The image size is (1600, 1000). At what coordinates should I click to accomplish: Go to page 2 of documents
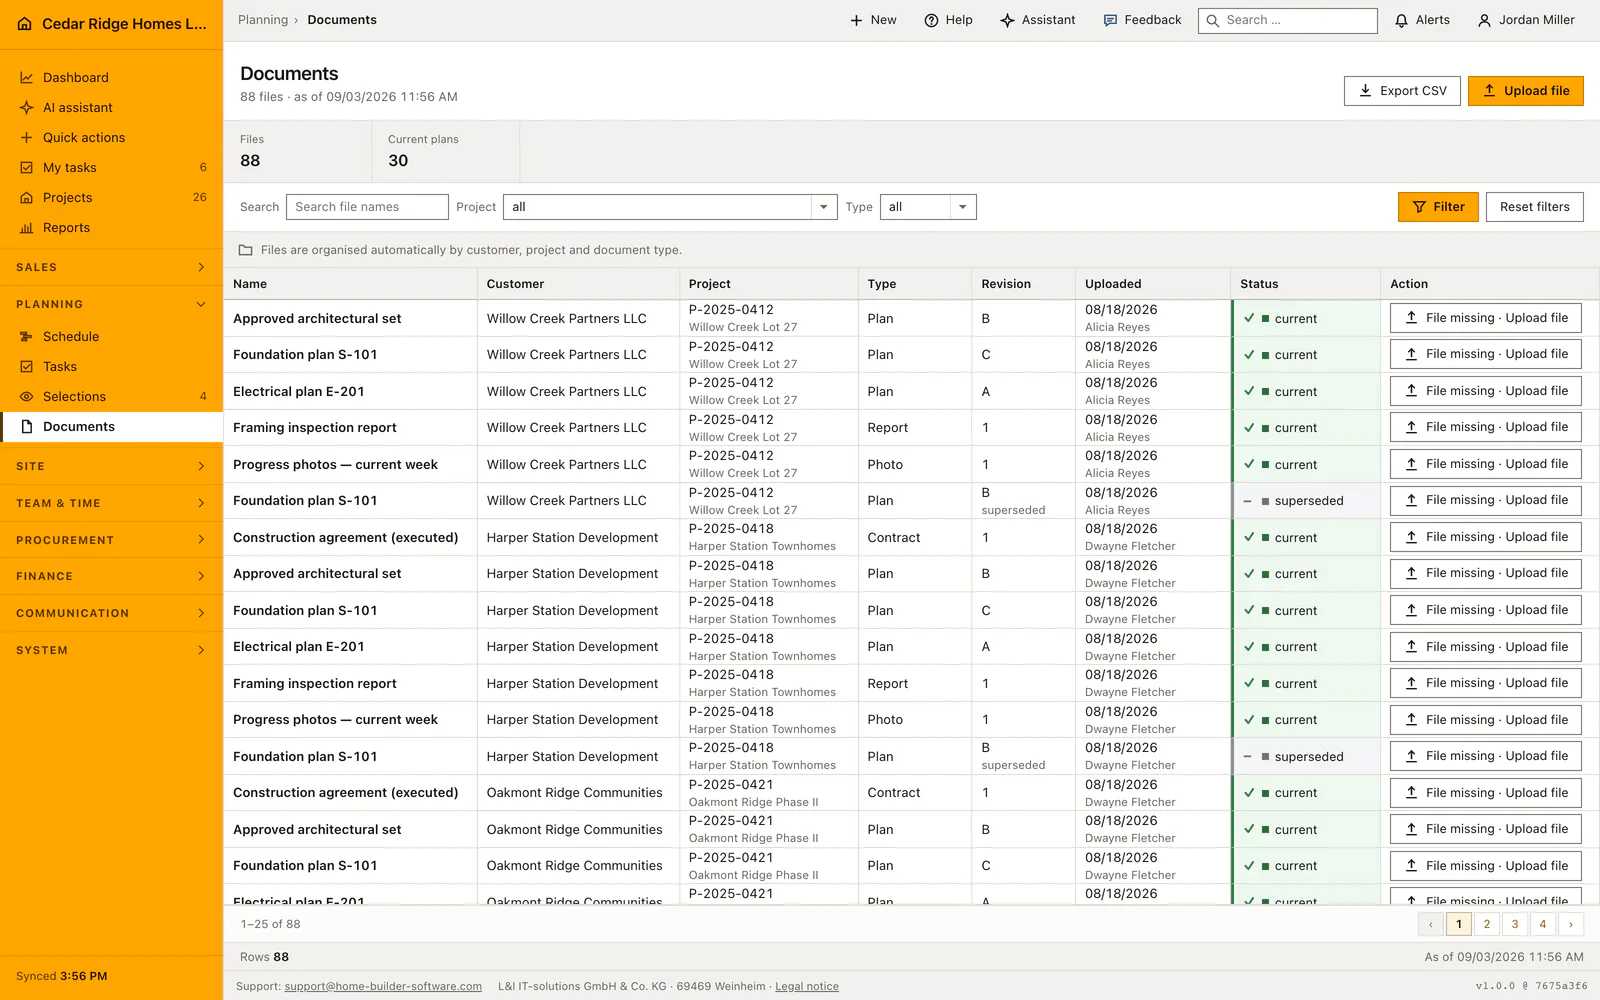pyautogui.click(x=1487, y=924)
